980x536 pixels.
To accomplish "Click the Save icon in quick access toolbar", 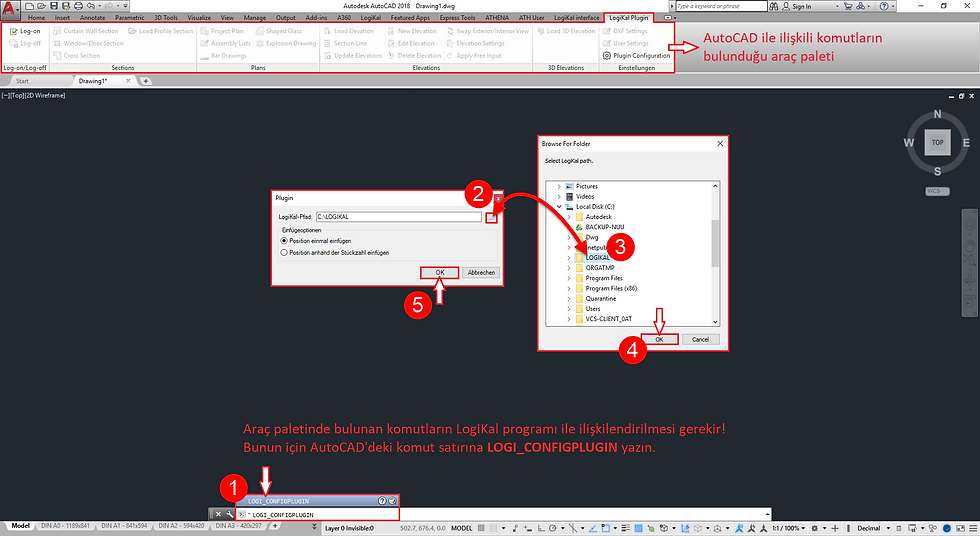I will [54, 6].
